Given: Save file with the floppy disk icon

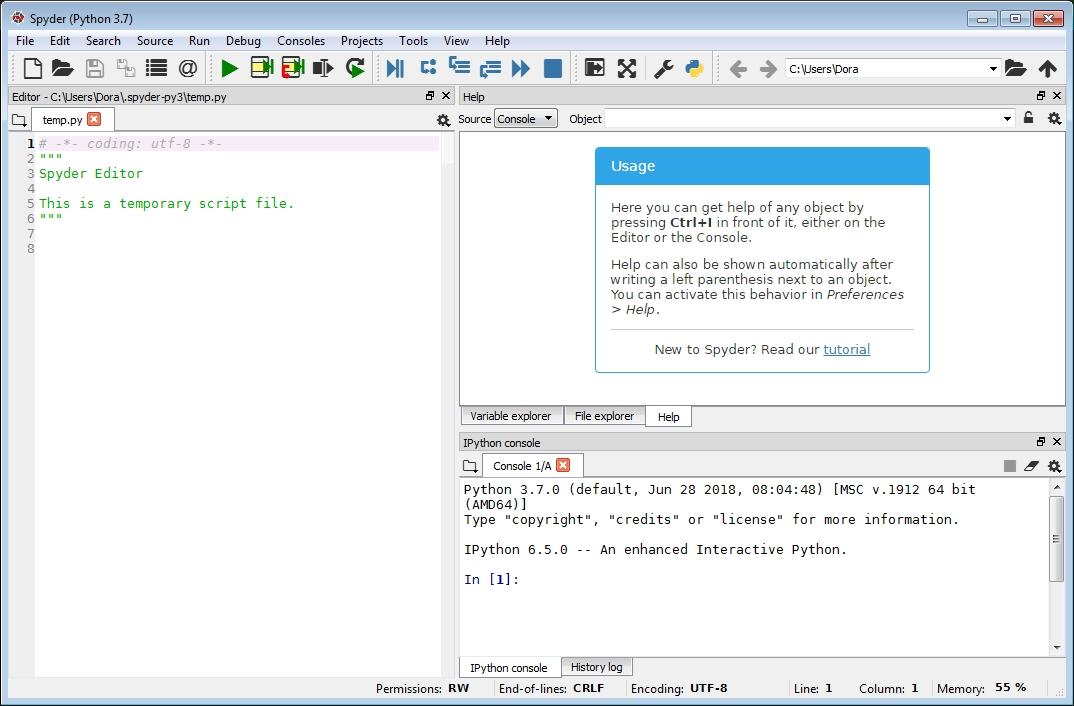Looking at the screenshot, I should point(95,68).
